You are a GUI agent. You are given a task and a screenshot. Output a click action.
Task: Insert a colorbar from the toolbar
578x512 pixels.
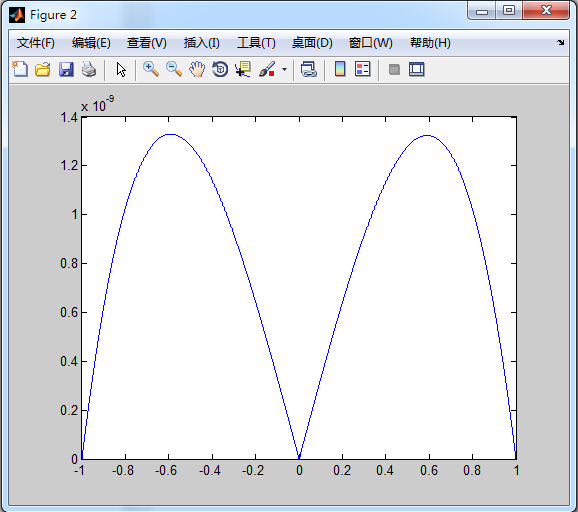coord(340,69)
